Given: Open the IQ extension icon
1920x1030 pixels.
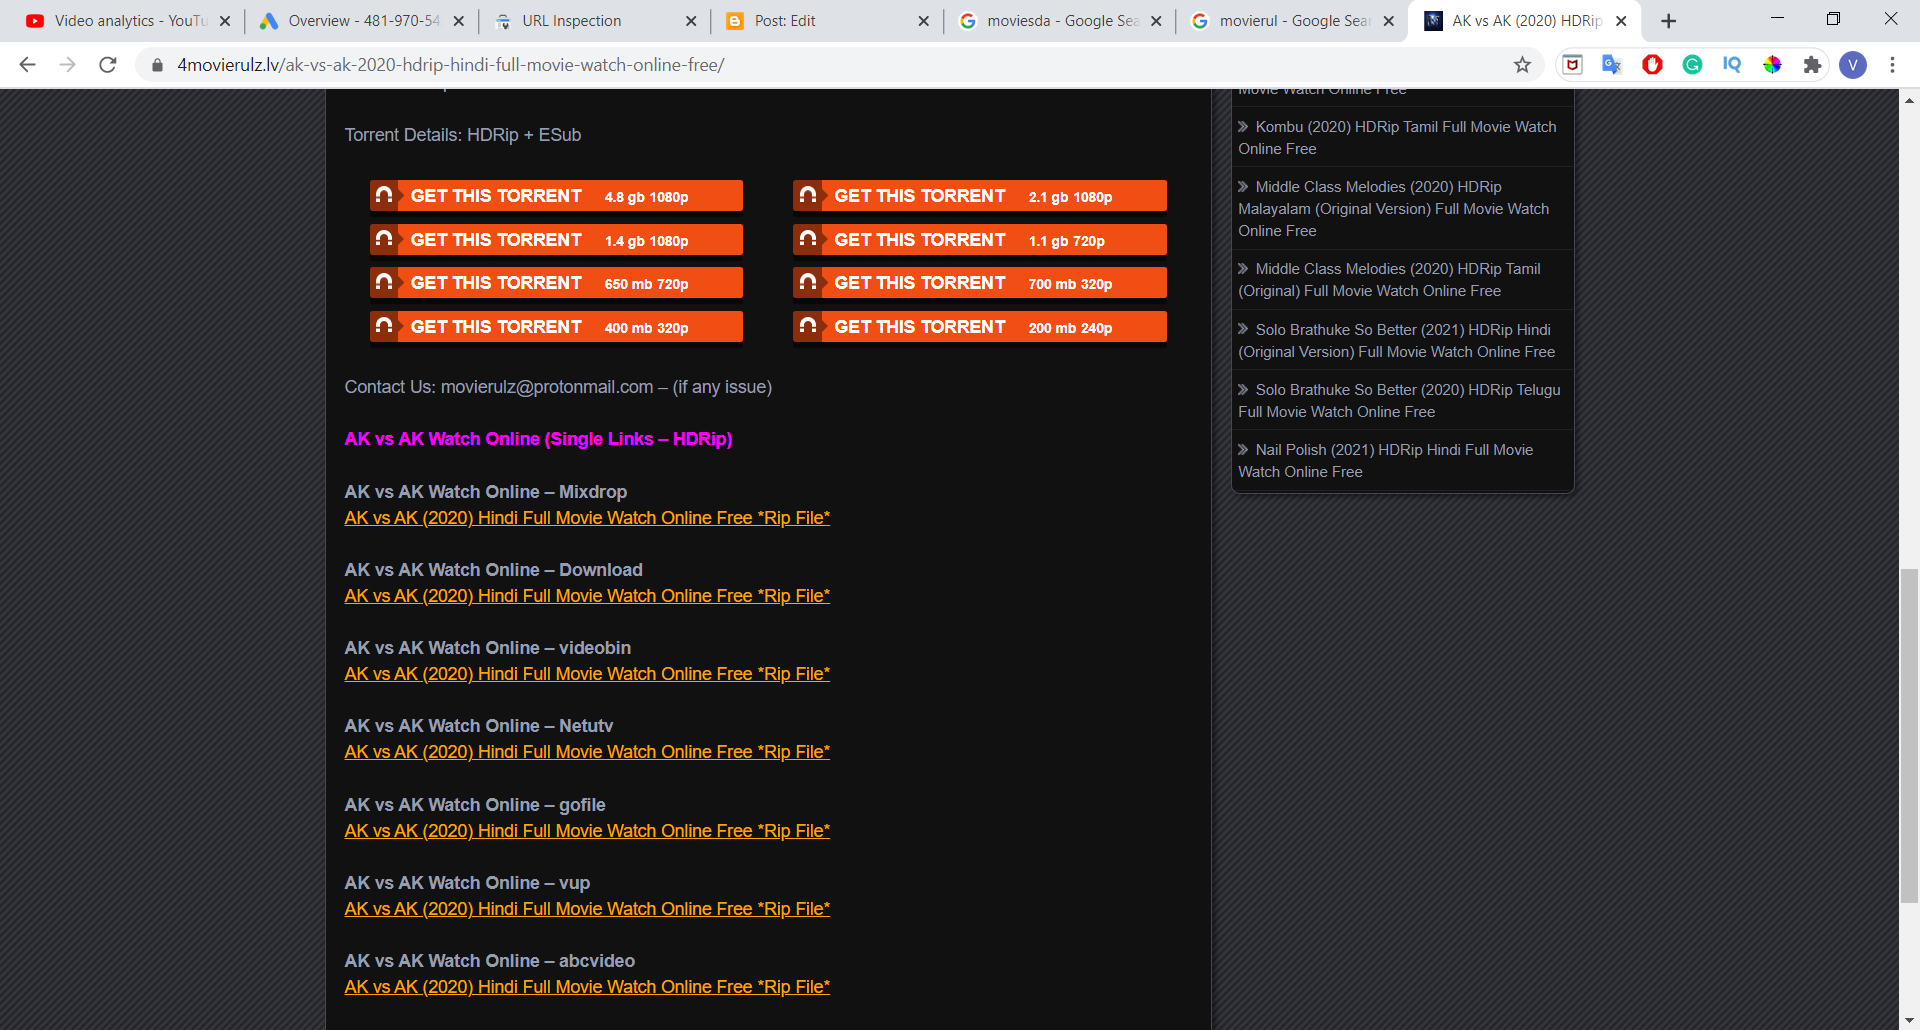Looking at the screenshot, I should pos(1732,65).
